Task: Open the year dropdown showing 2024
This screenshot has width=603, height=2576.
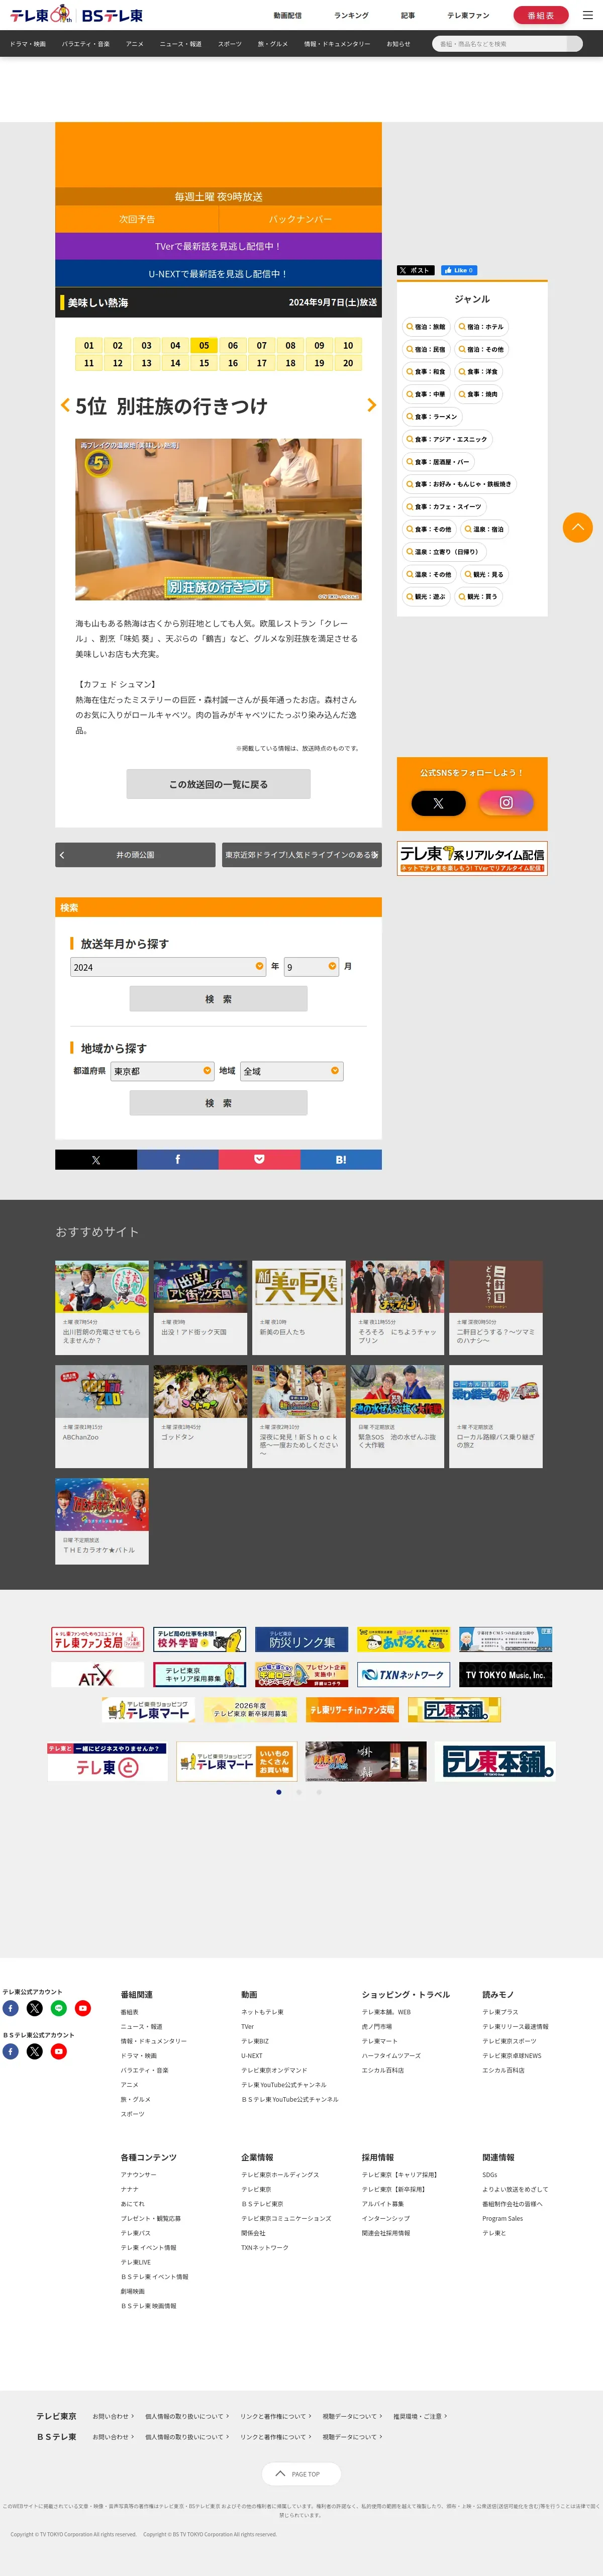Action: click(168, 967)
